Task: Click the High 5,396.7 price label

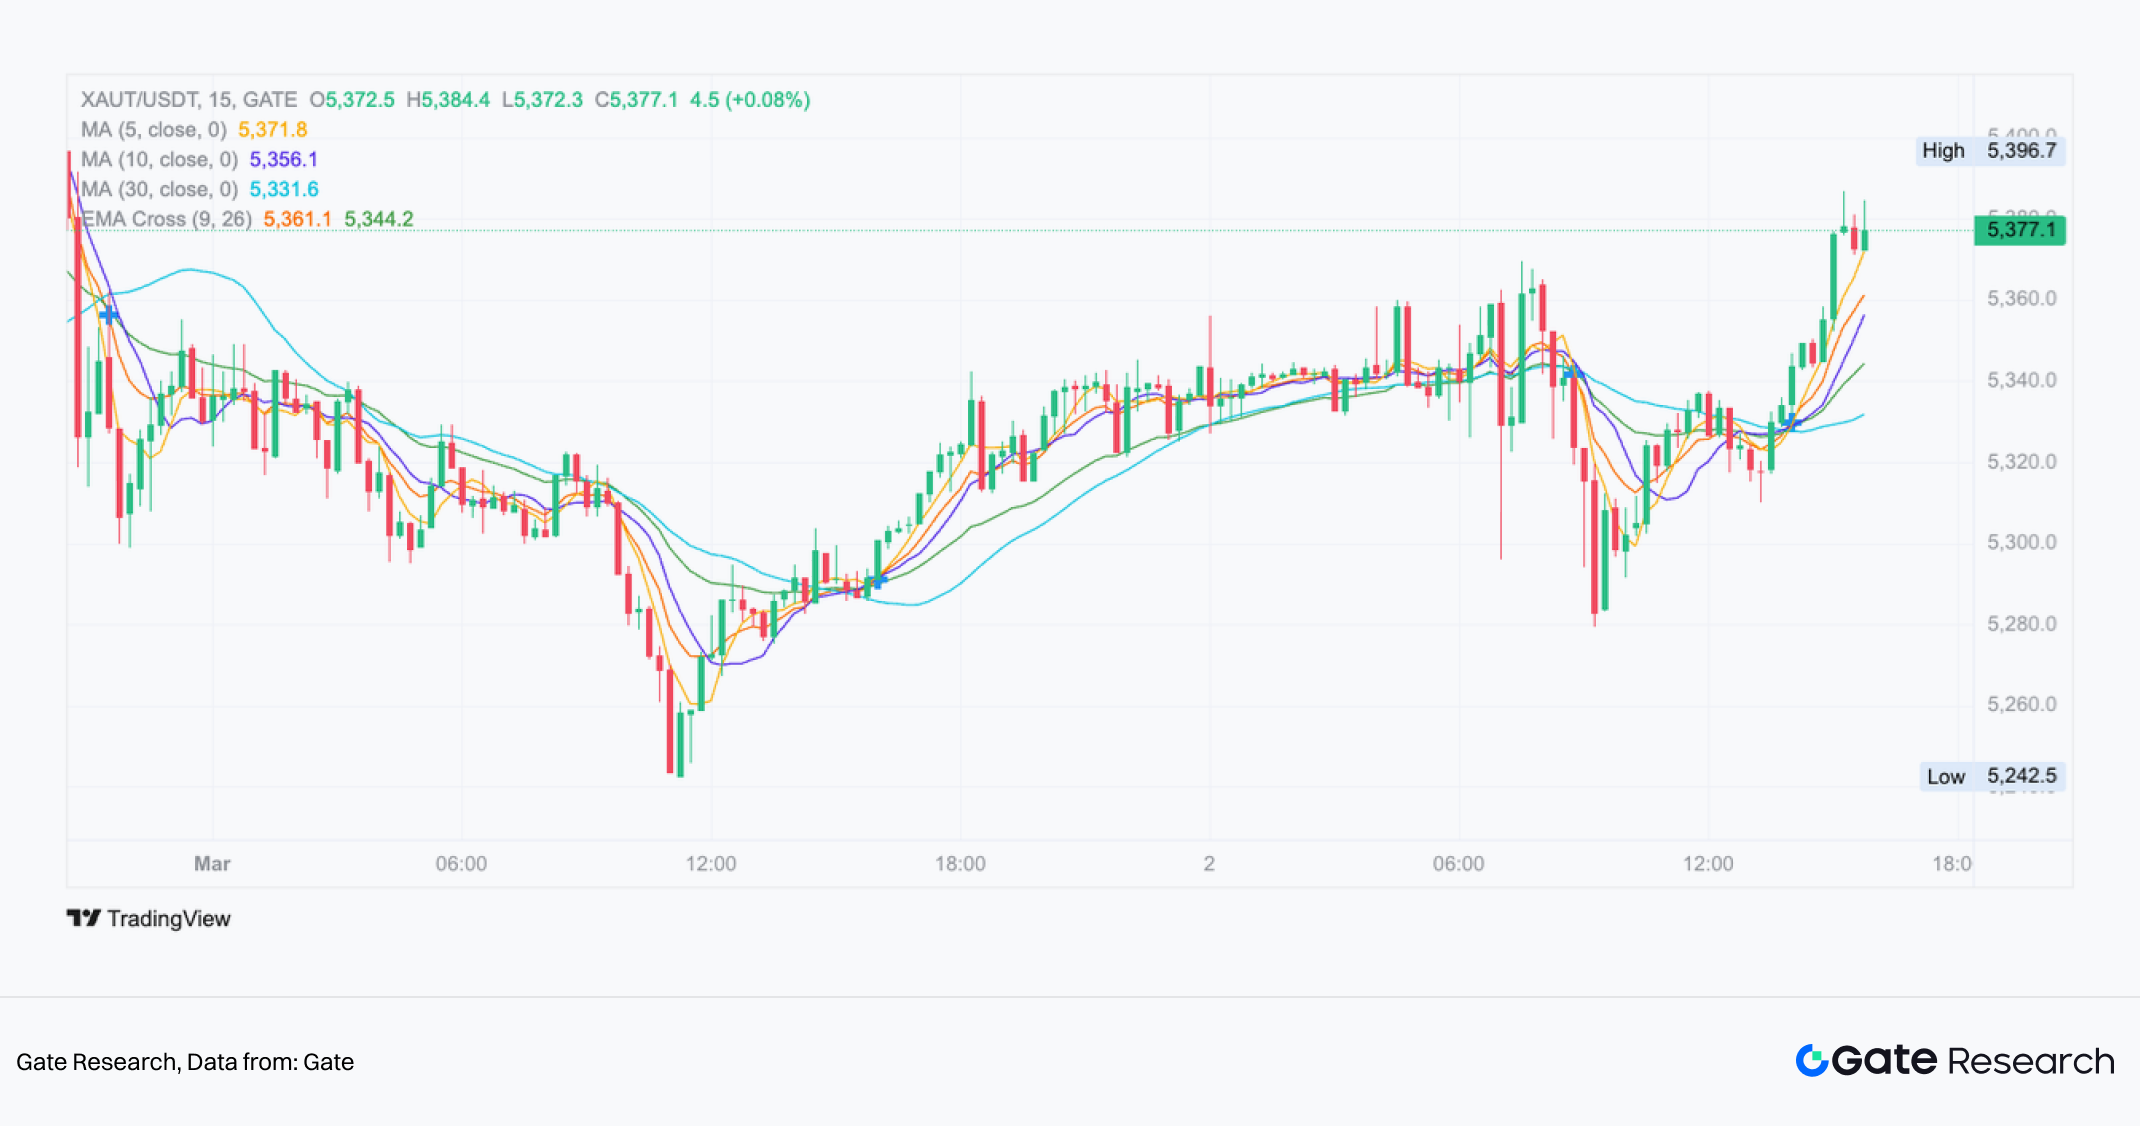Action: point(1989,151)
